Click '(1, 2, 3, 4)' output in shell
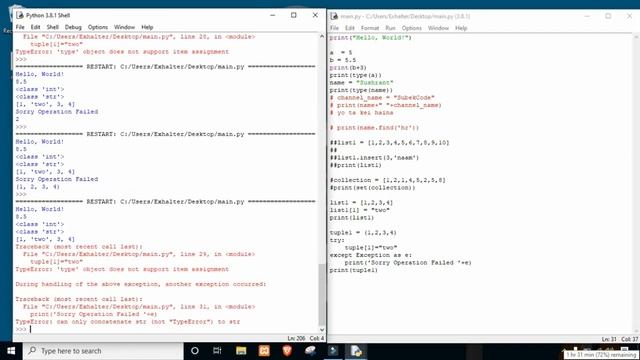 click(x=38, y=187)
